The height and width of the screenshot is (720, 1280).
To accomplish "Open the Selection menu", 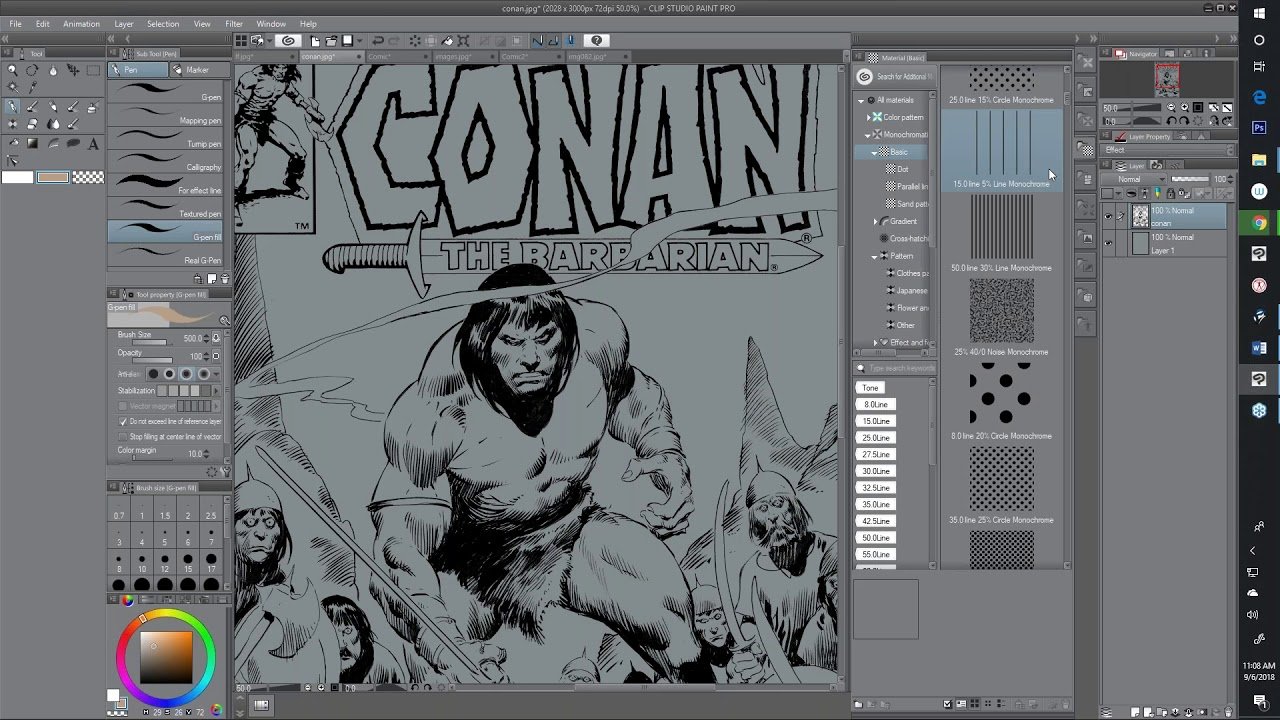I will [x=163, y=23].
